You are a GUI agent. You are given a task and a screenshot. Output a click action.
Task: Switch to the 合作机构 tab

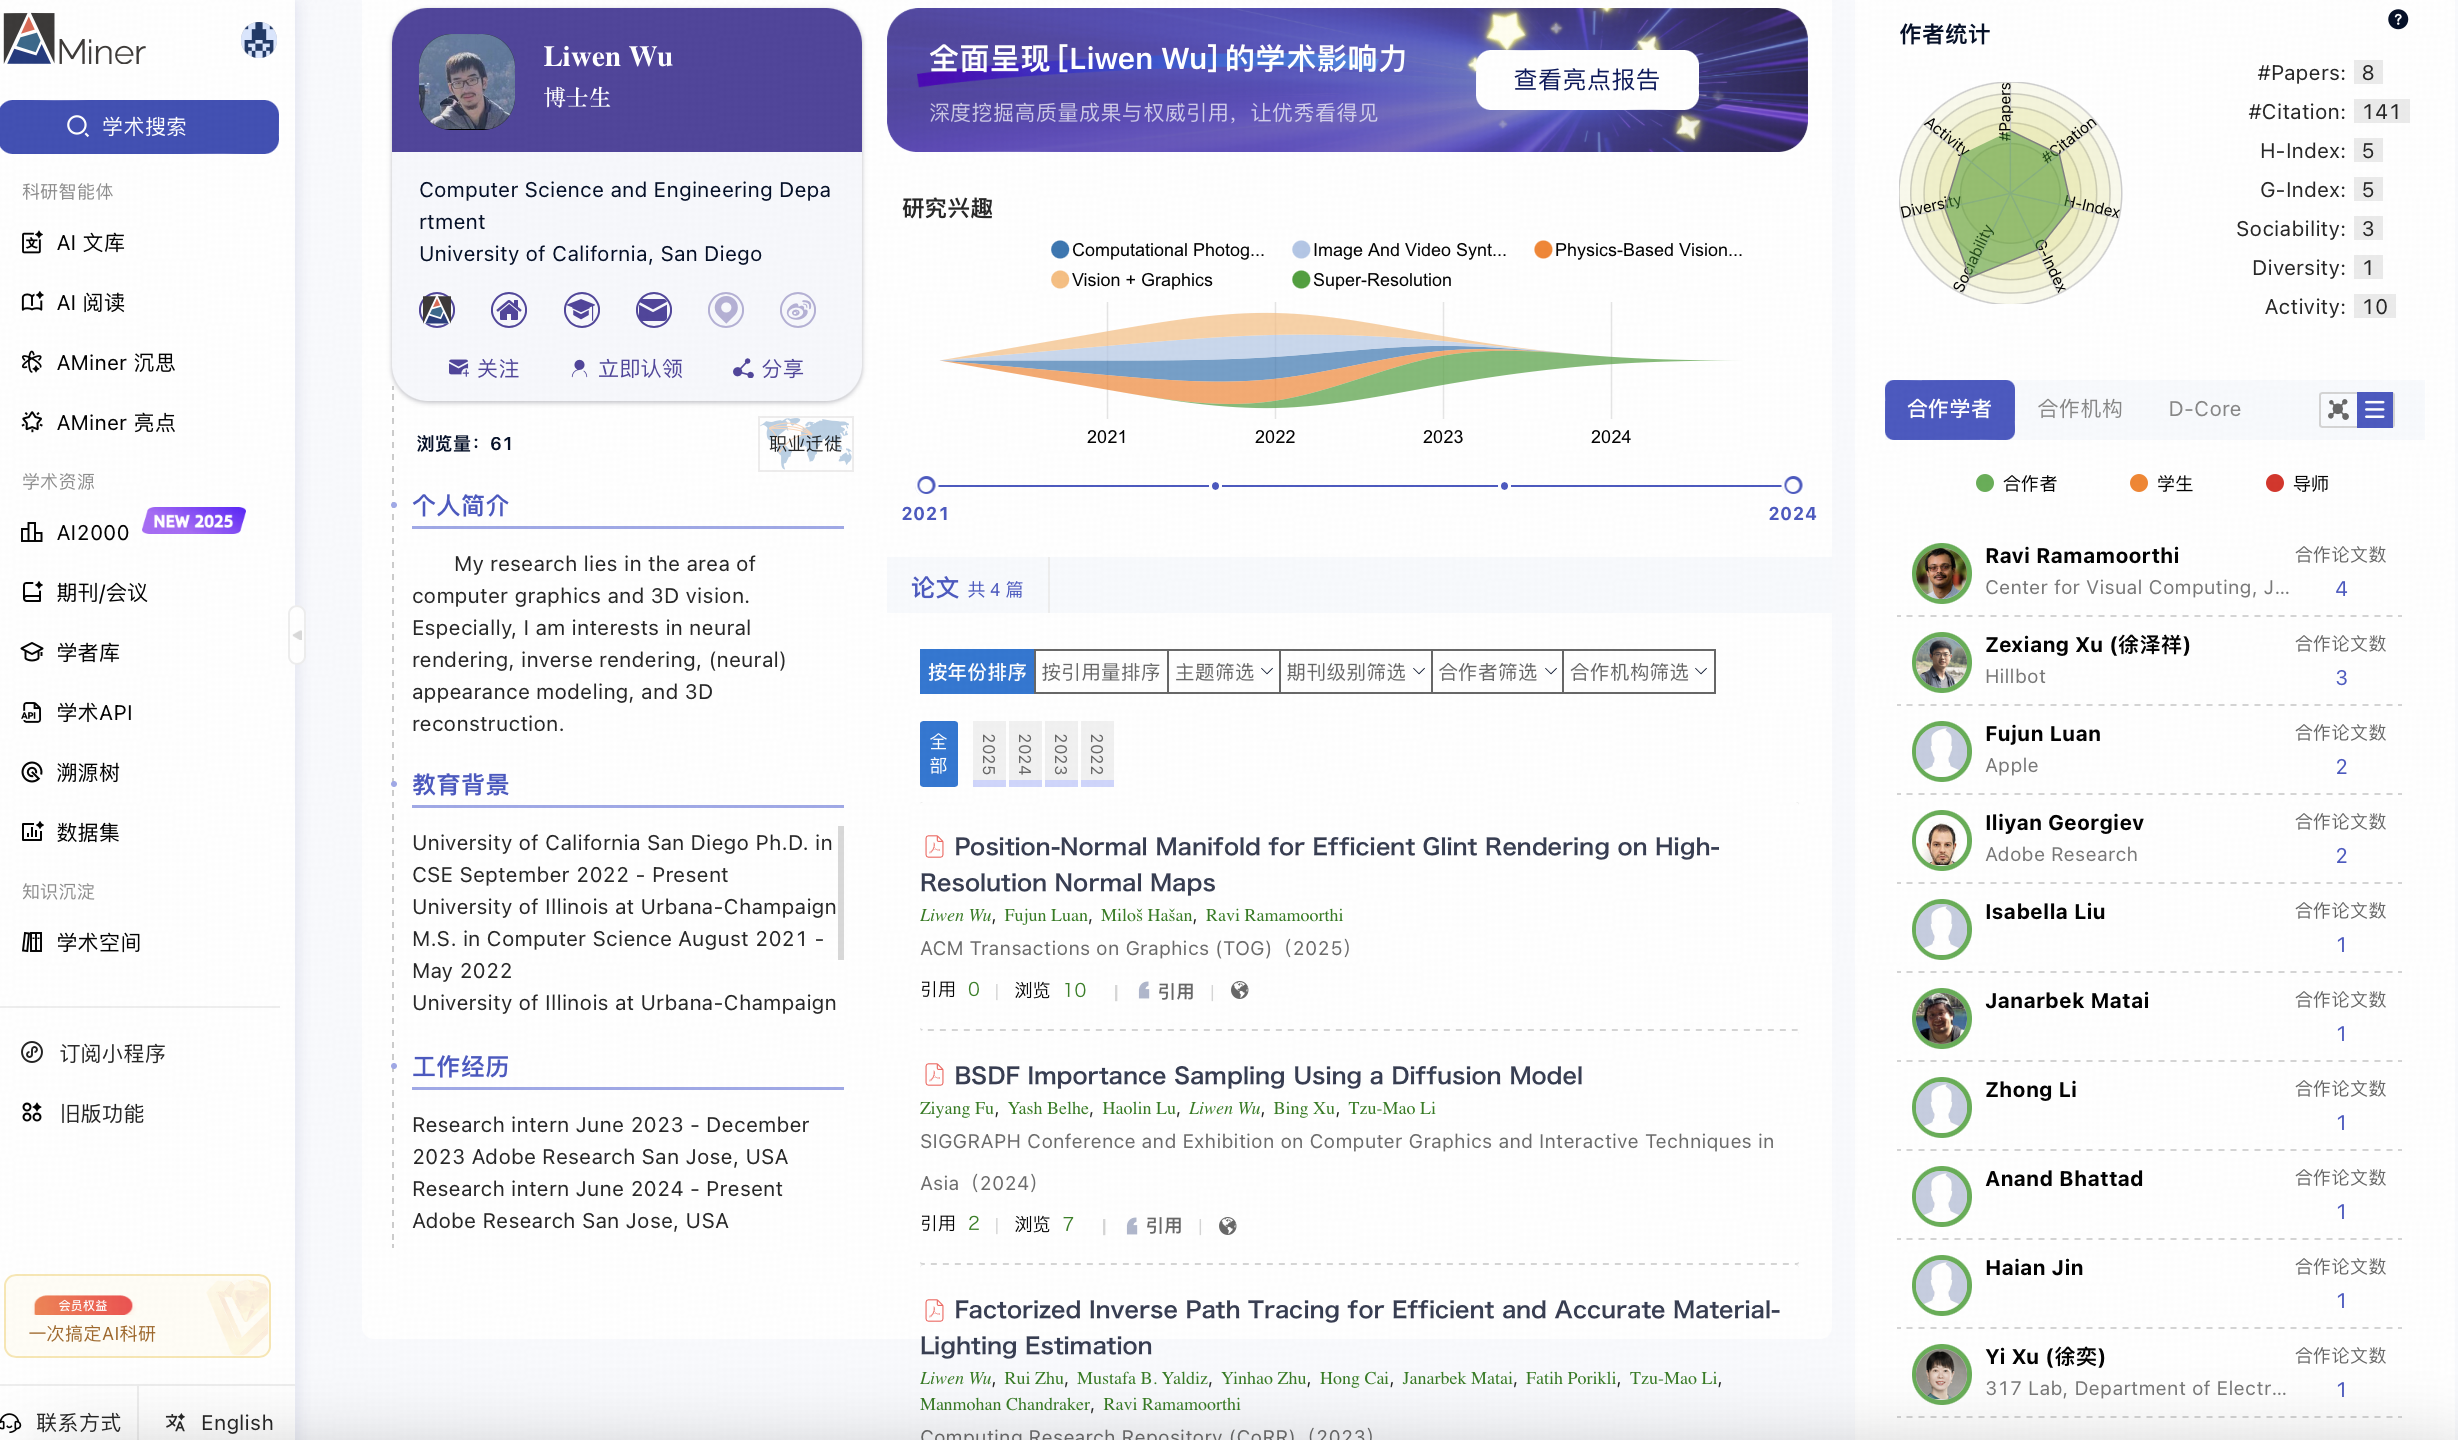pyautogui.click(x=2080, y=409)
